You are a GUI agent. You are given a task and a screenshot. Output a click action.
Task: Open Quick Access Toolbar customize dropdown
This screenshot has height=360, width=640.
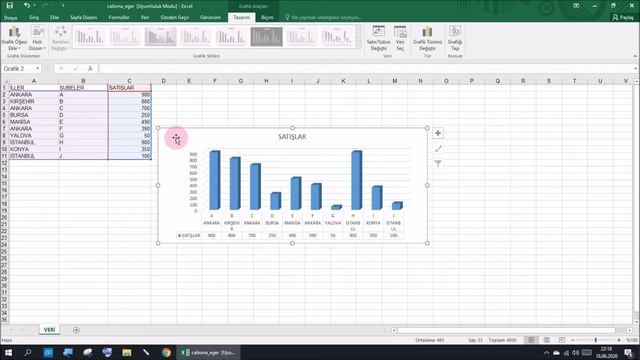pos(63,6)
